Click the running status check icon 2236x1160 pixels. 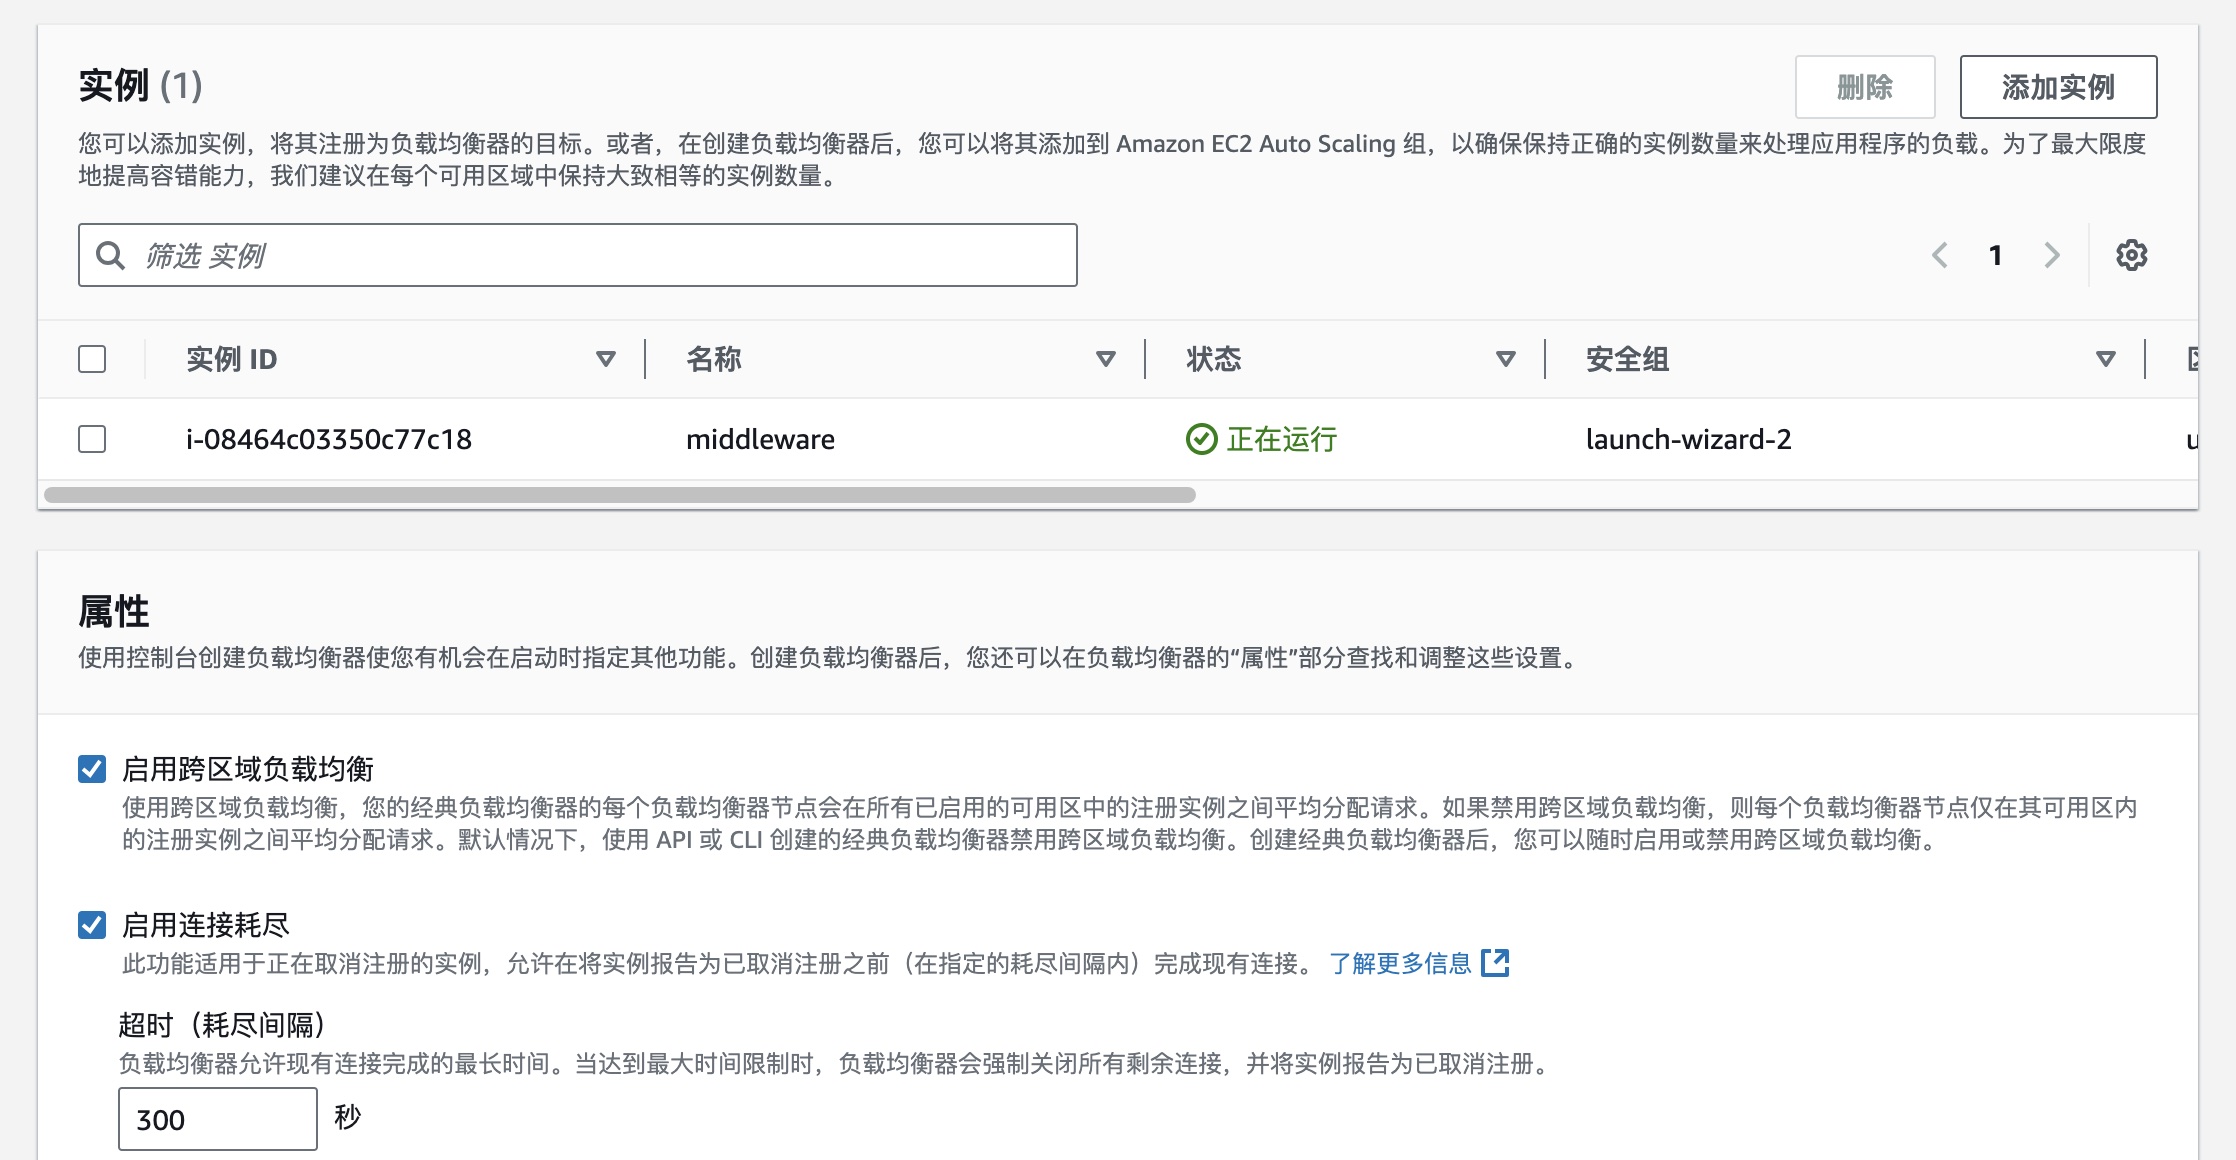pos(1201,439)
